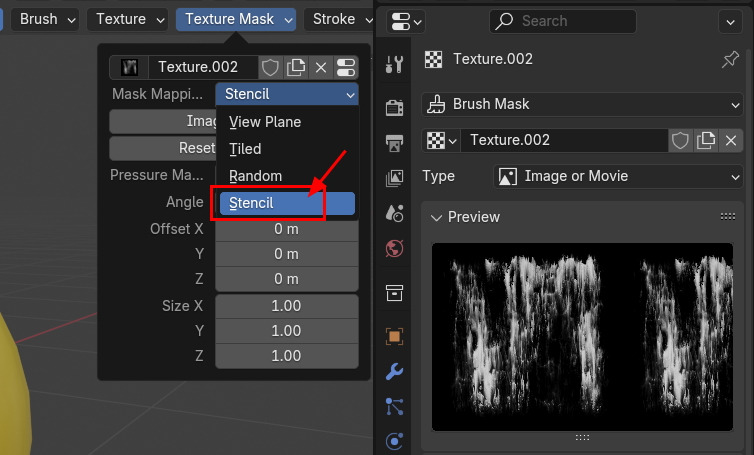Open the Mask Mapping Stencil dropdown
Image resolution: width=754 pixels, height=455 pixels.
tap(287, 94)
